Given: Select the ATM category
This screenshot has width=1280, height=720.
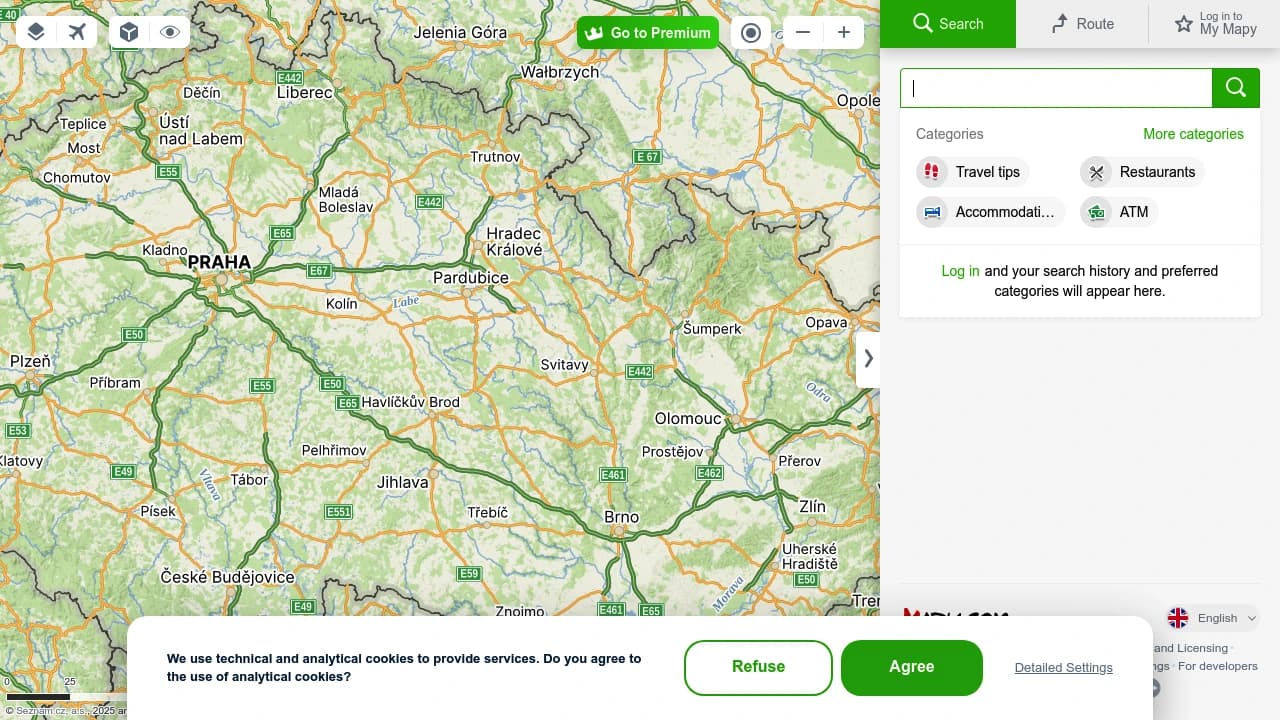Looking at the screenshot, I should point(1119,212).
